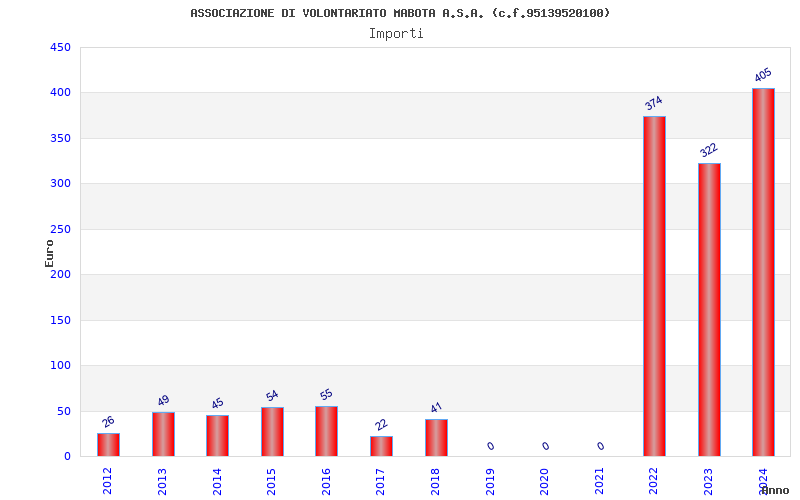This screenshot has height=500, width=800.
Task: Click the 2017 x-axis year label
Action: pos(381,481)
